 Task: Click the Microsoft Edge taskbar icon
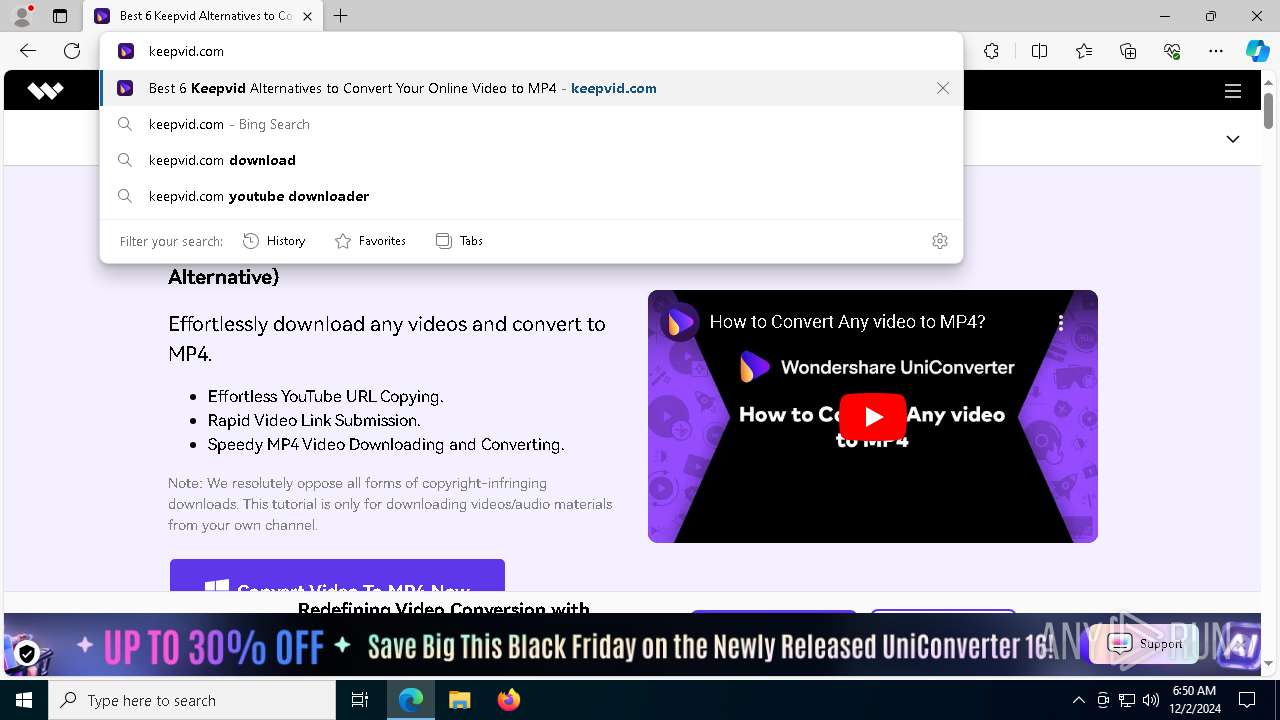(x=411, y=700)
